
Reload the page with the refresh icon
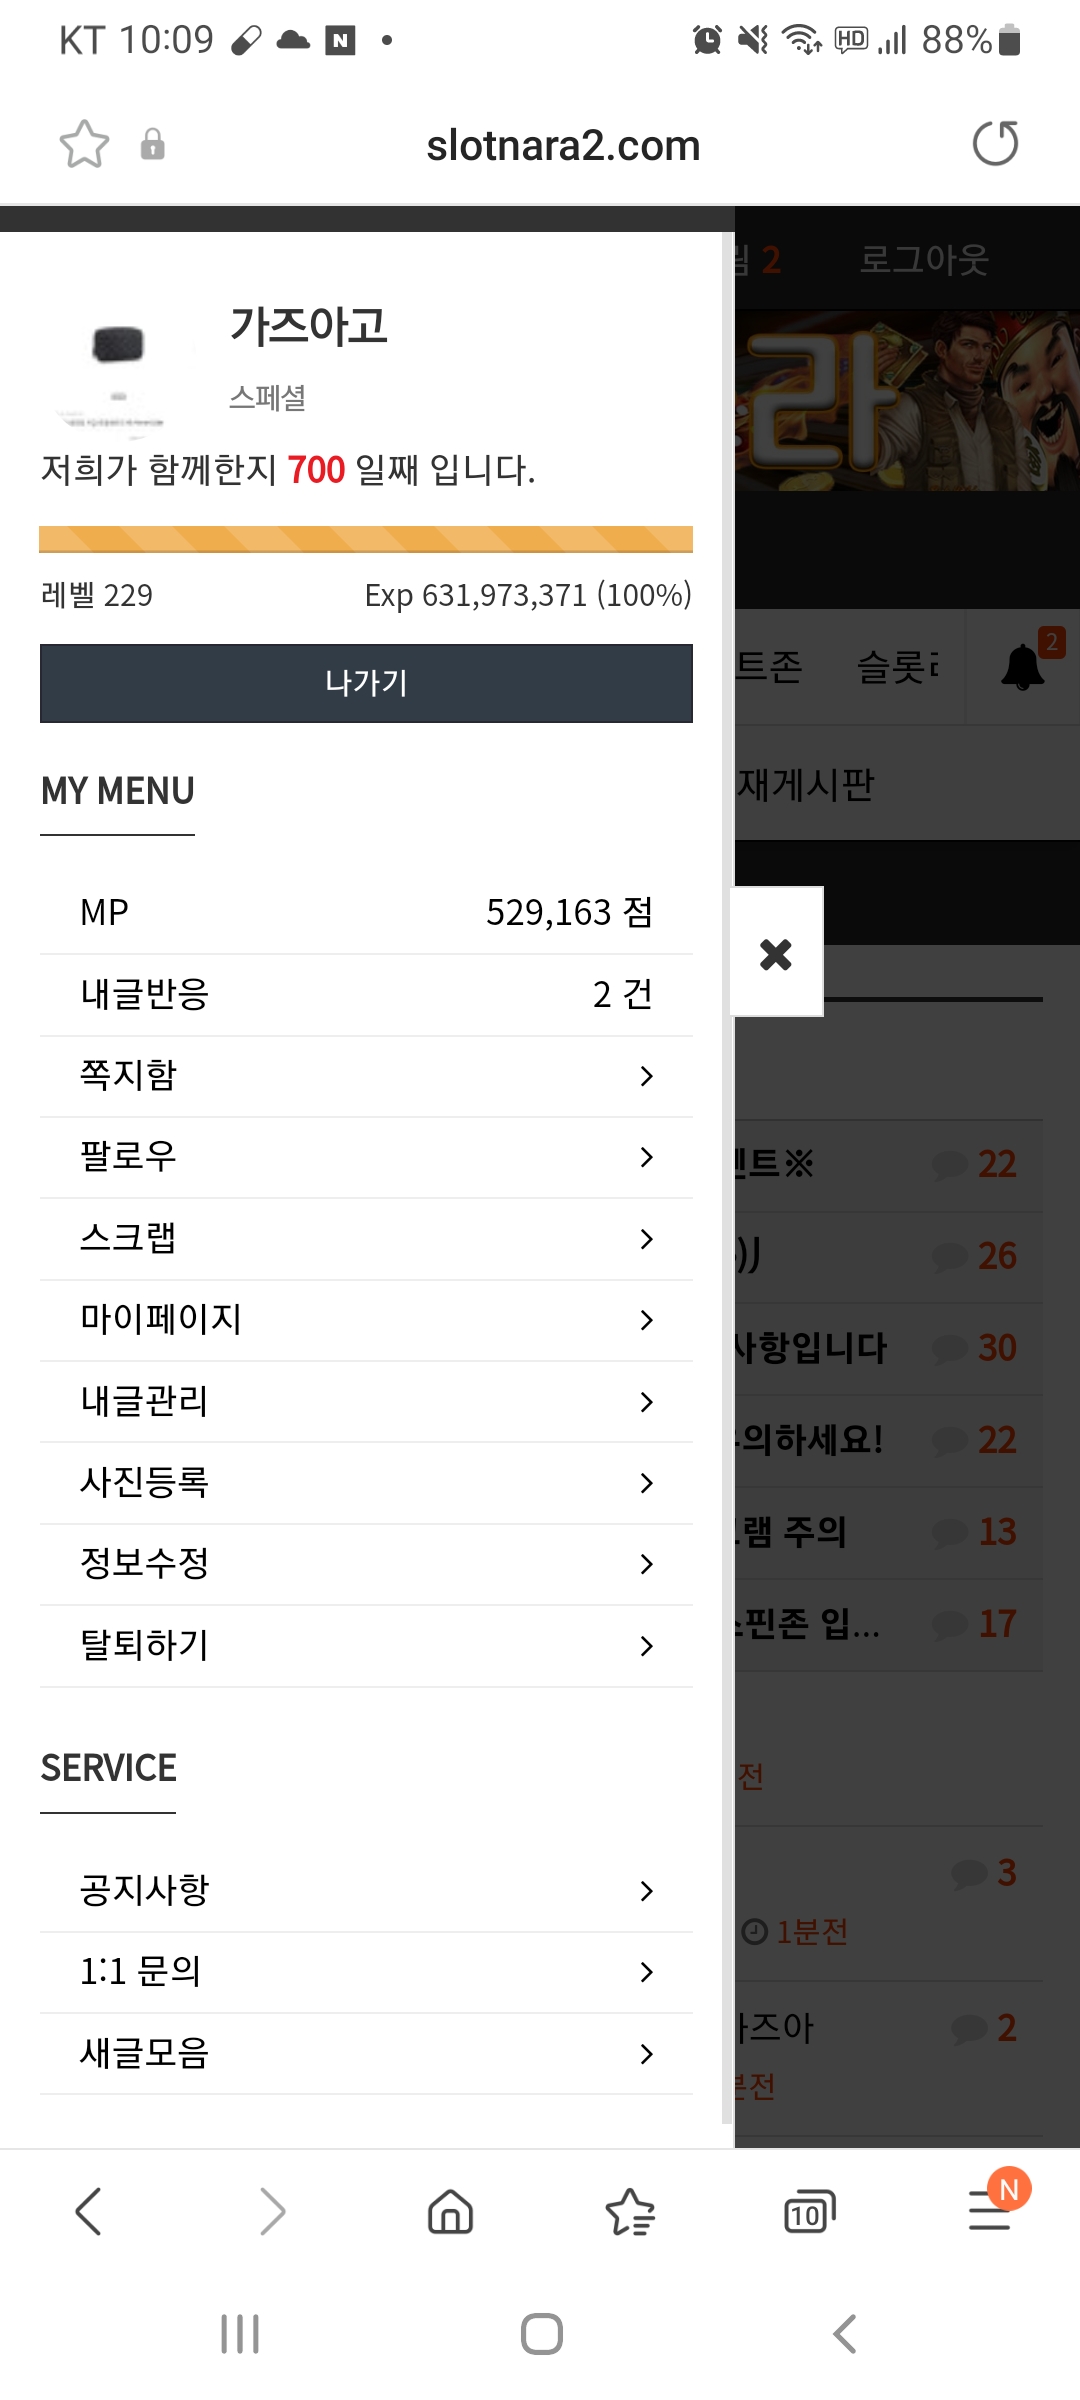995,143
